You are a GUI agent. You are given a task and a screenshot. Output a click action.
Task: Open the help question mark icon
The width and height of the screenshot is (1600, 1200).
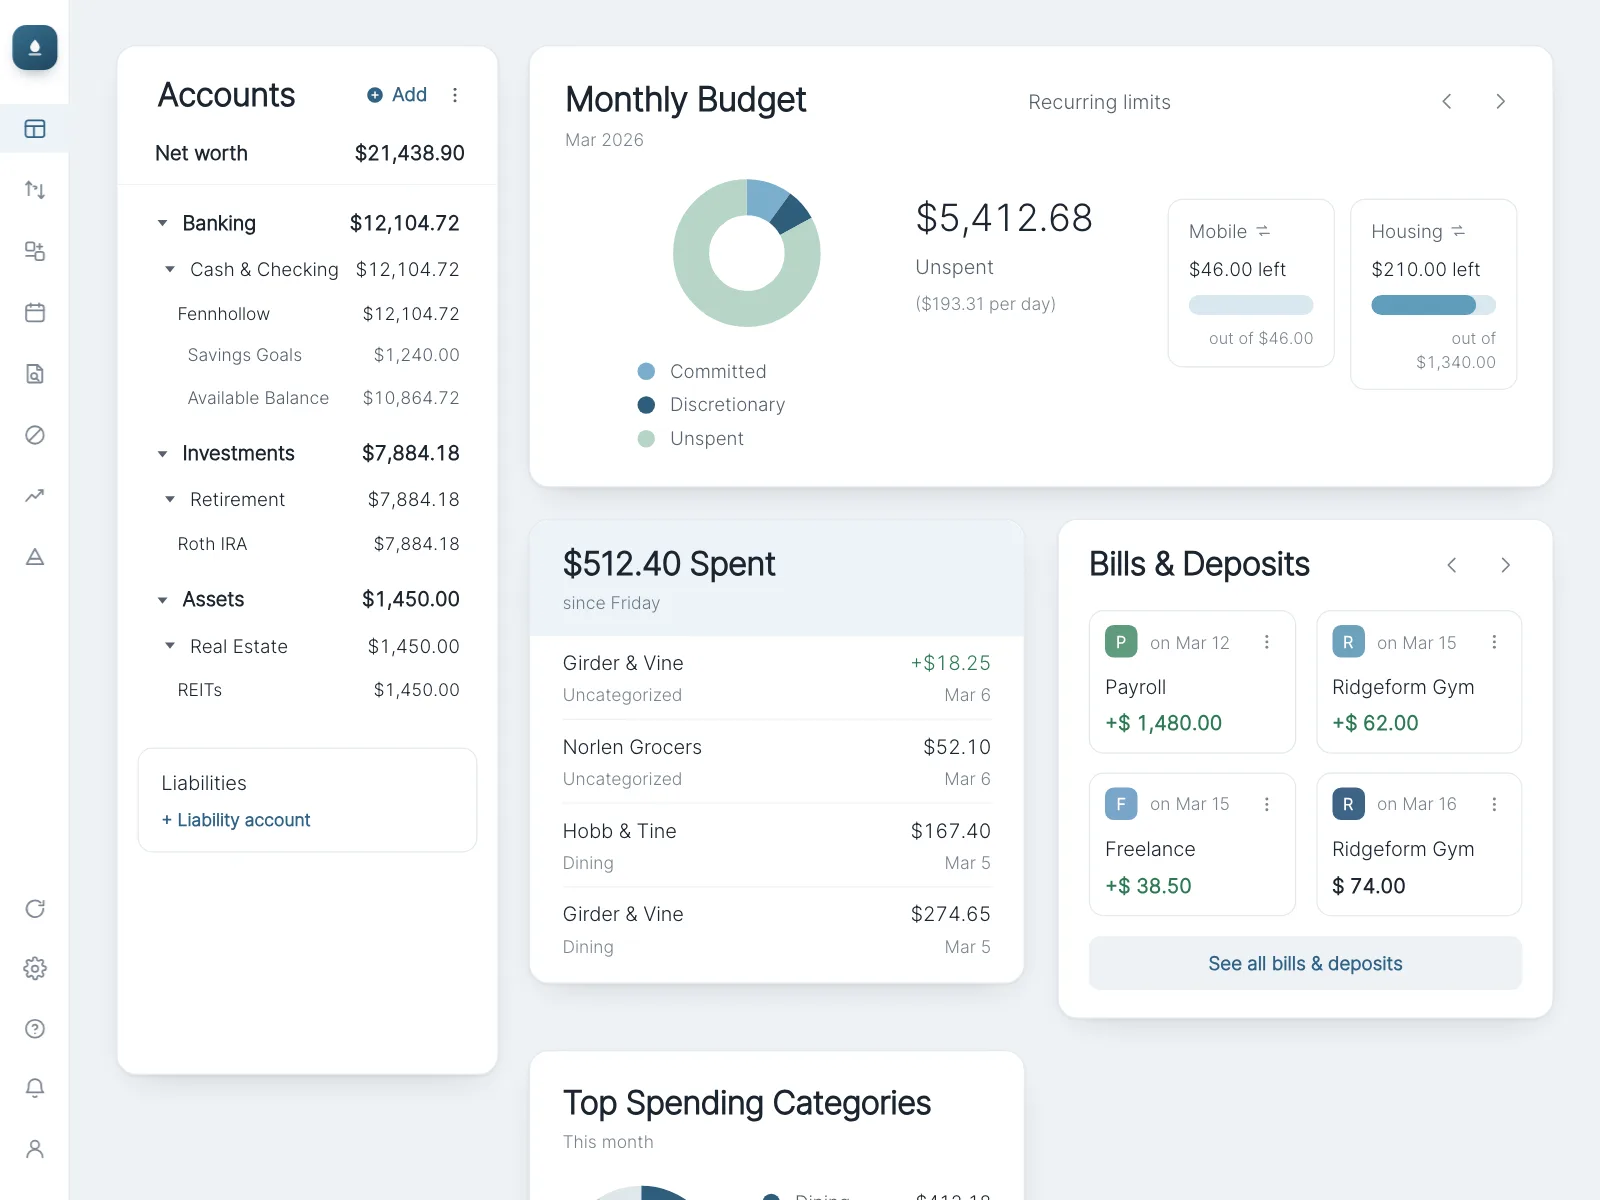[x=35, y=1029]
